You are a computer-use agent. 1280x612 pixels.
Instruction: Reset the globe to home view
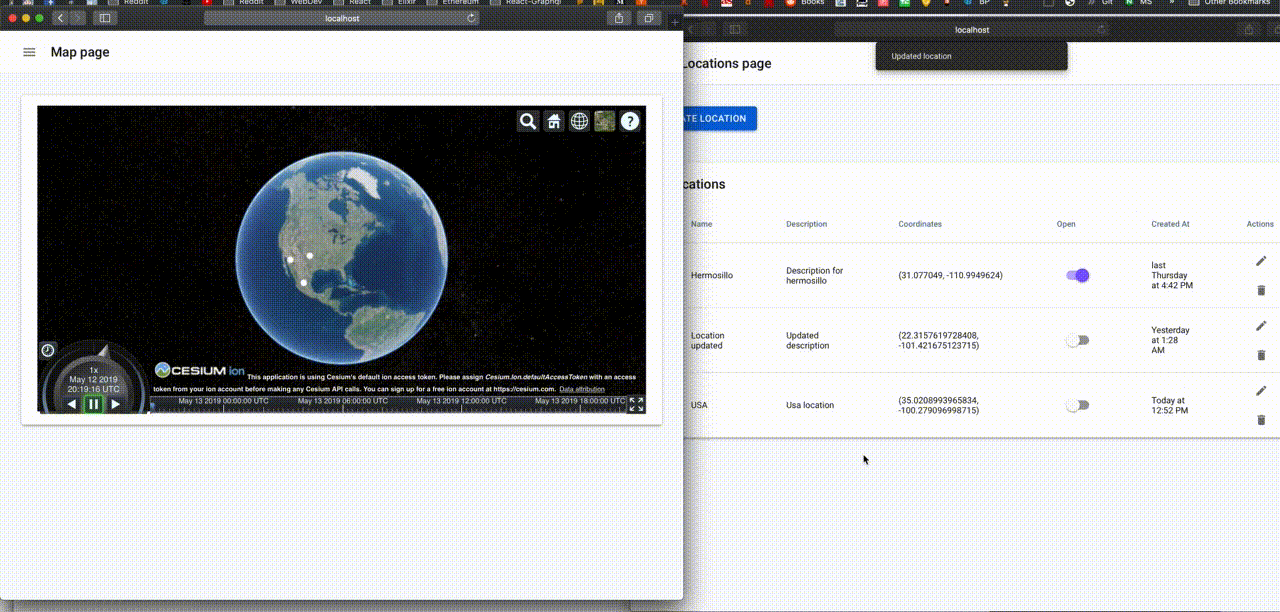tap(554, 121)
